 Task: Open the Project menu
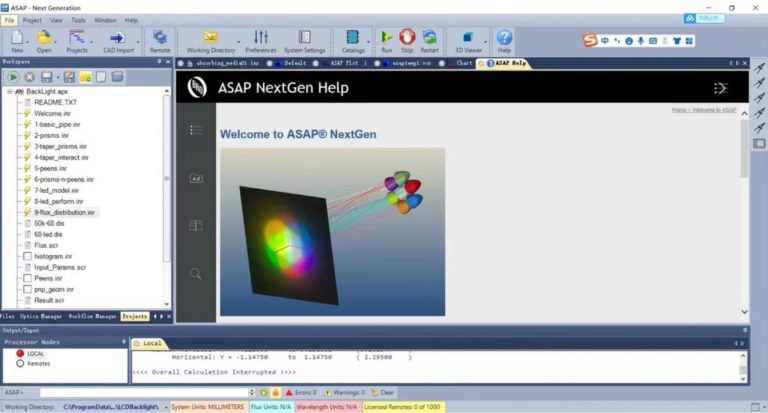point(32,20)
